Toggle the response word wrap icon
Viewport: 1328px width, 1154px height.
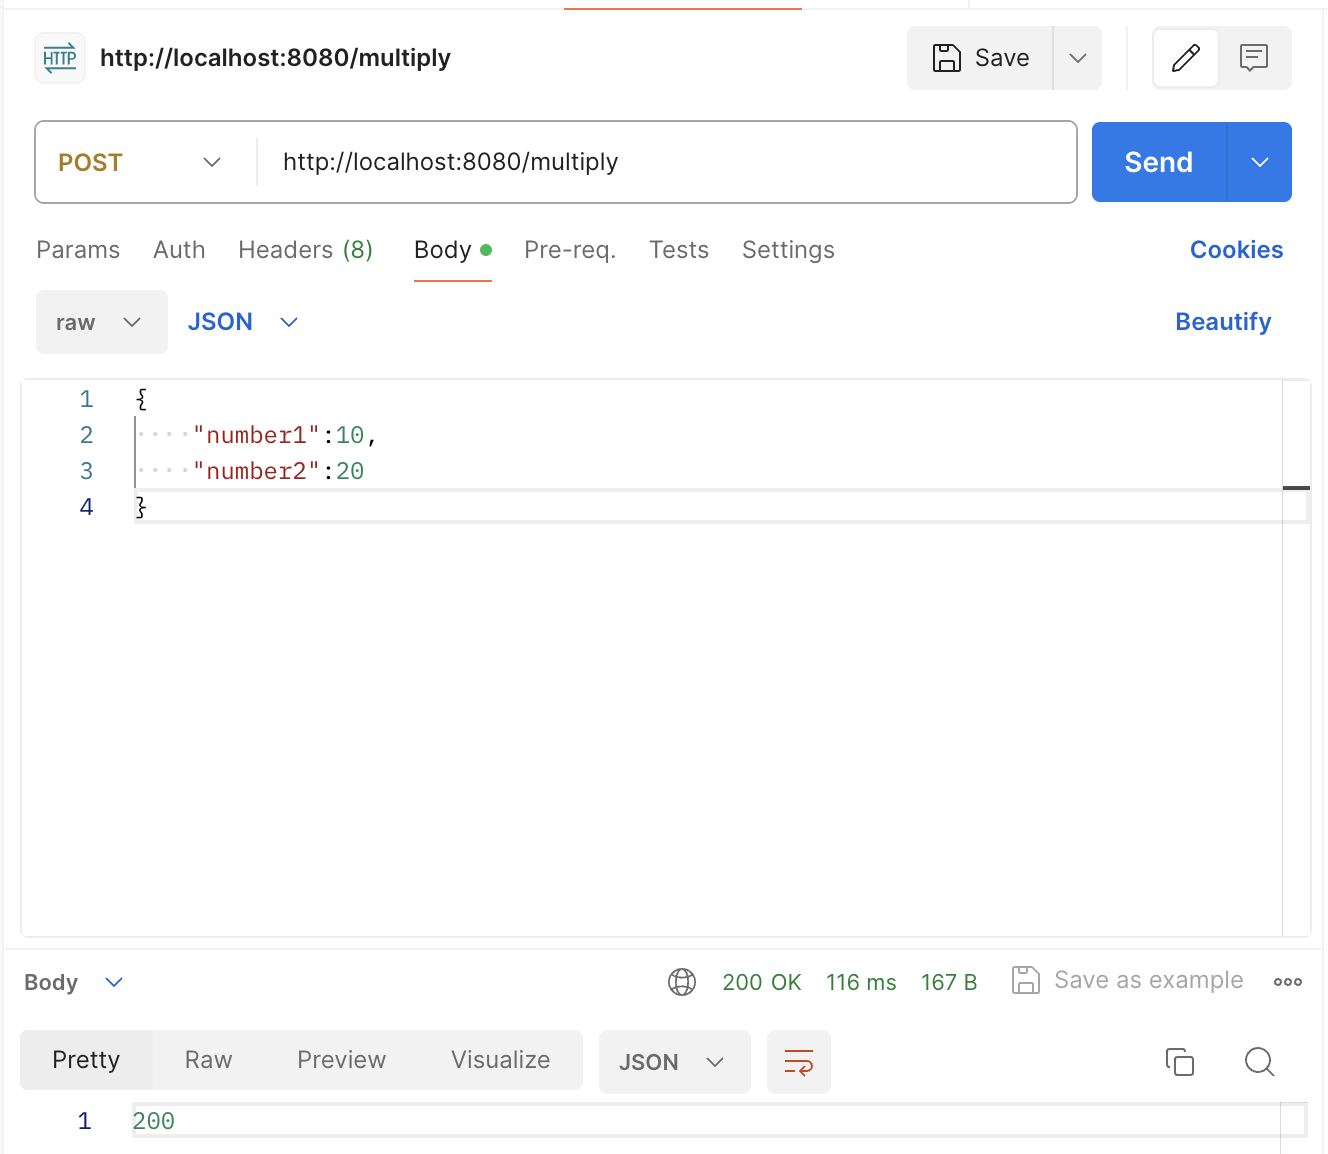click(x=799, y=1062)
